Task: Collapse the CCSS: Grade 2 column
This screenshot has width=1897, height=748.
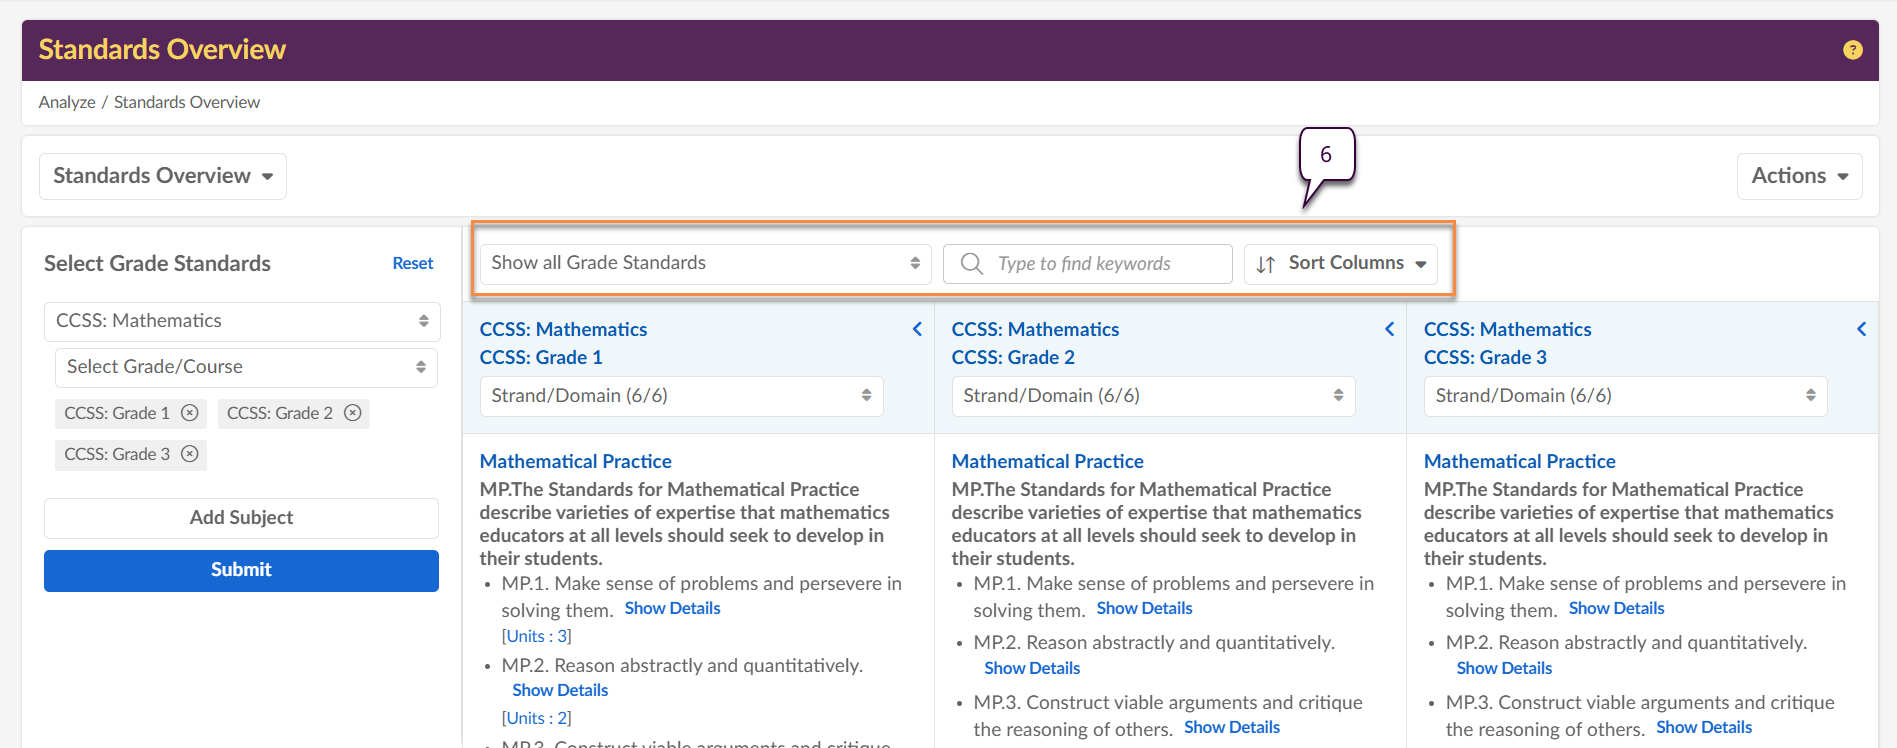Action: pyautogui.click(x=1389, y=329)
